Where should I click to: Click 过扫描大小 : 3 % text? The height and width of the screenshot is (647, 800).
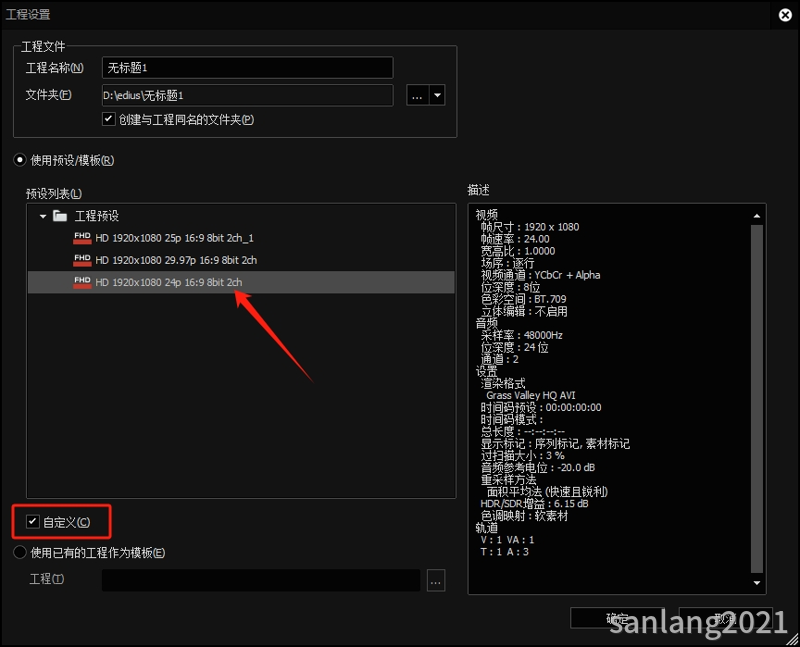[522, 456]
